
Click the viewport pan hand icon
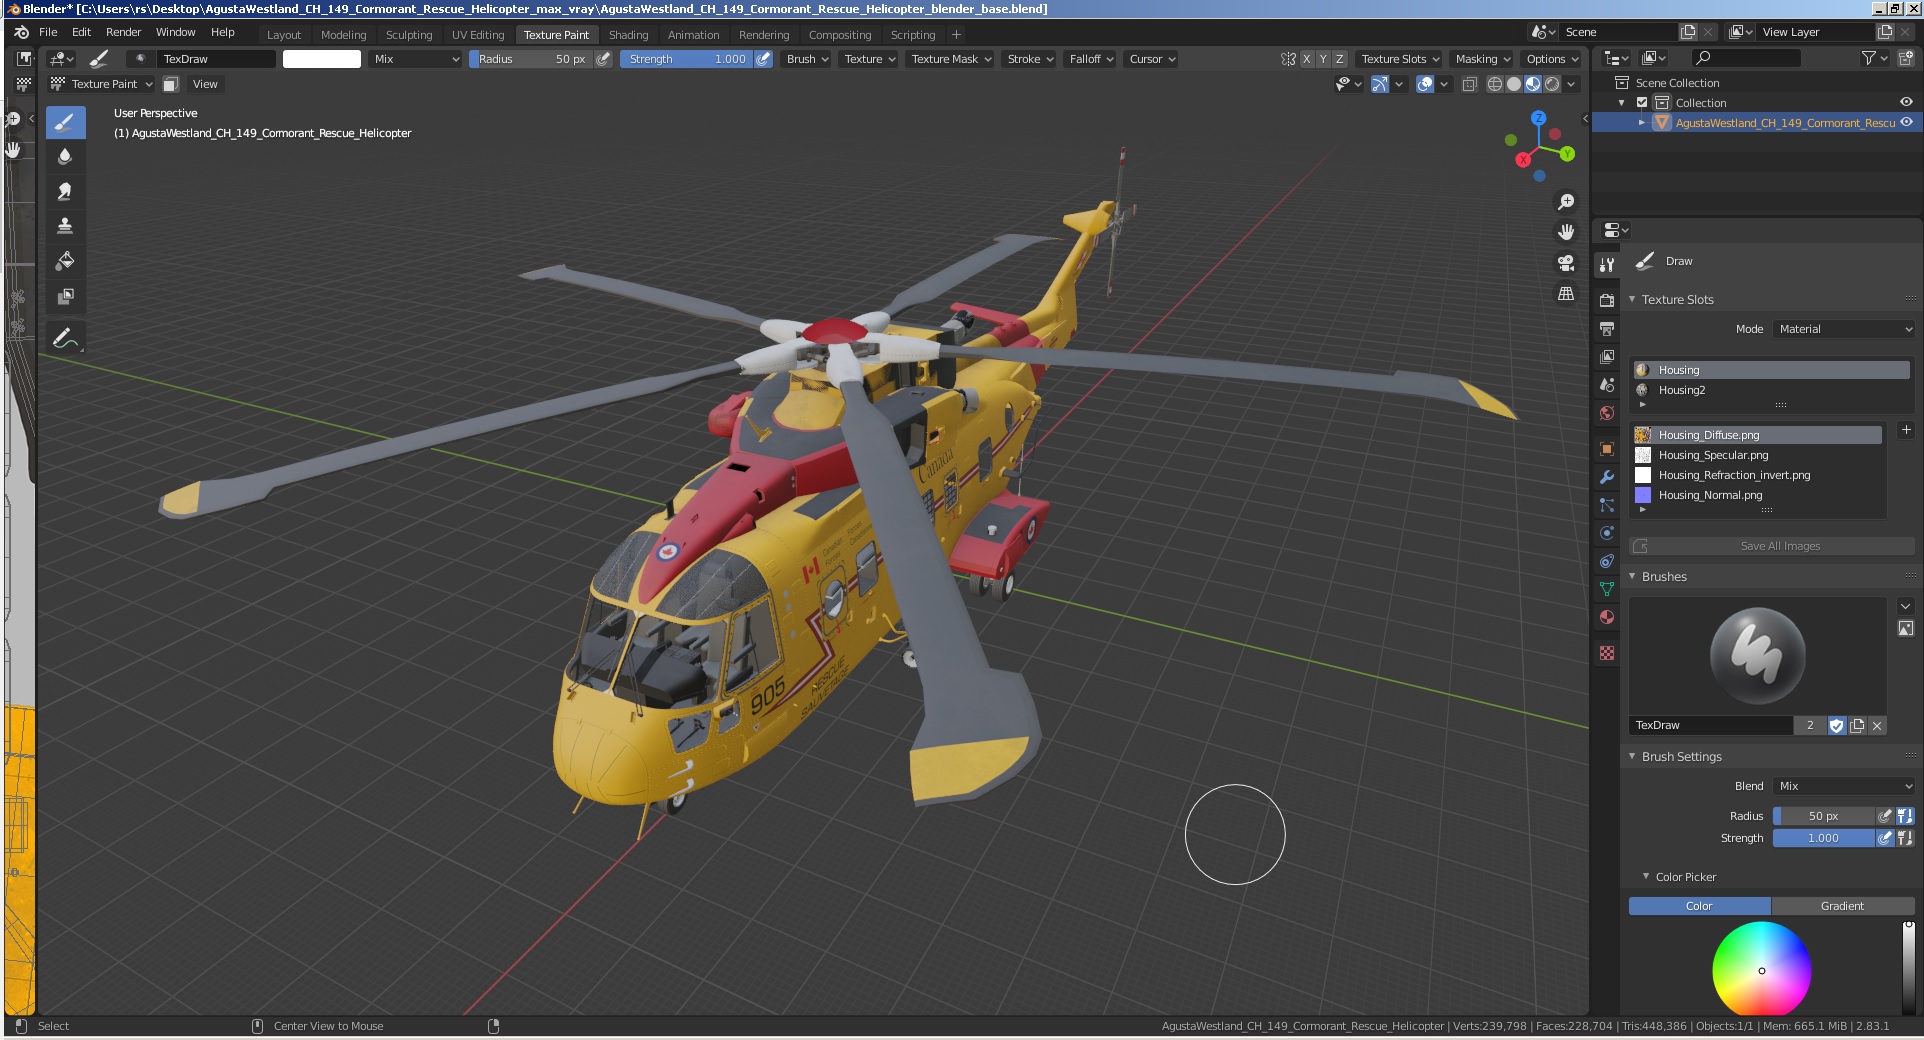1566,232
